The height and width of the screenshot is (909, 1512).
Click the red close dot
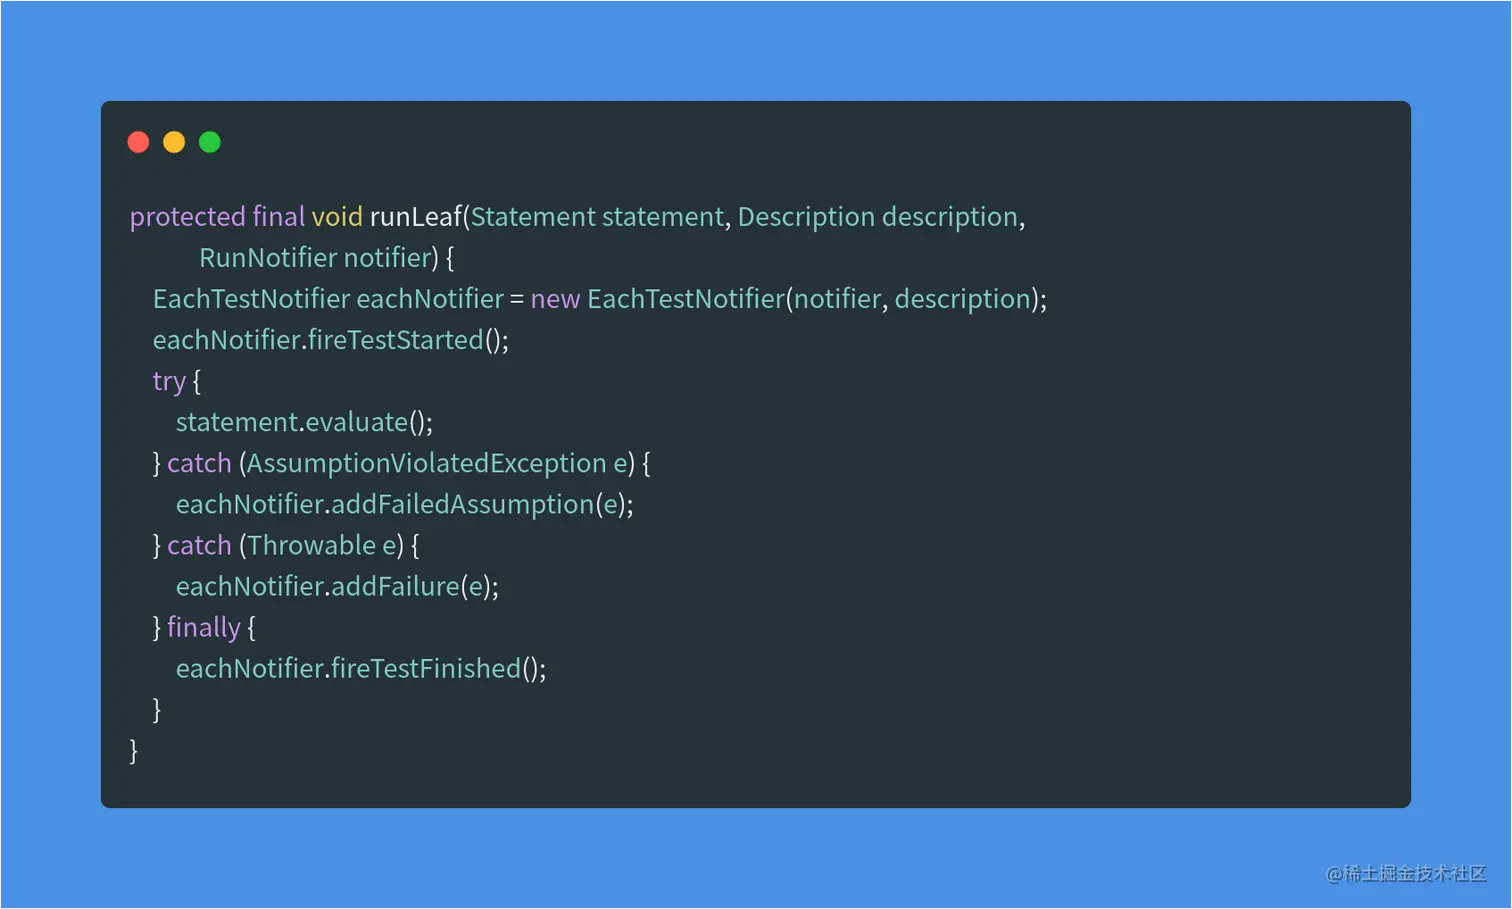pos(138,142)
